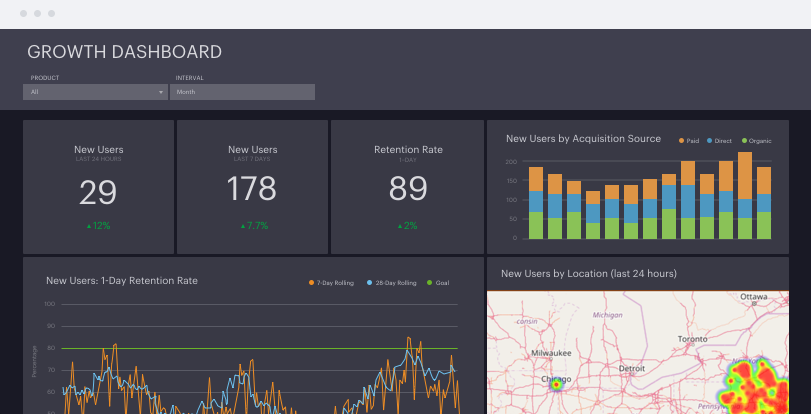Click the Growth Dashboard title
811x414 pixels.
(x=124, y=52)
